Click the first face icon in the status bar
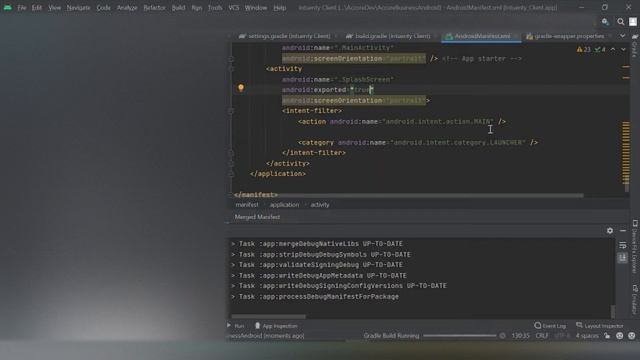Screen dimensions: 640x360 (620, 336)
